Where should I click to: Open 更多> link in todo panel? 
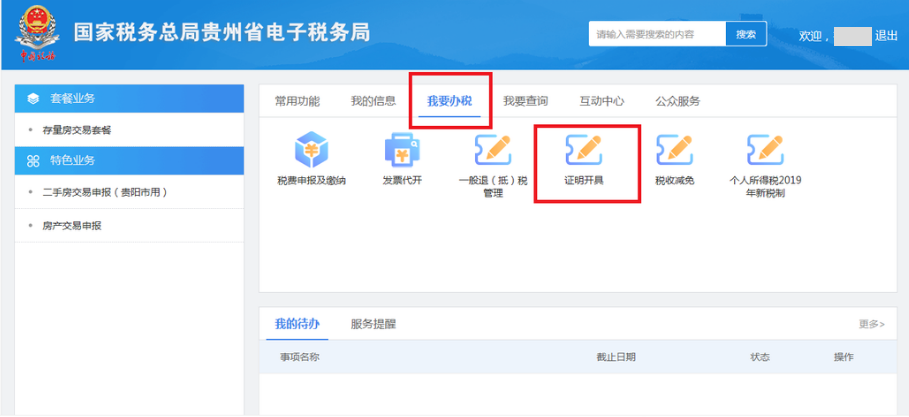[x=872, y=324]
